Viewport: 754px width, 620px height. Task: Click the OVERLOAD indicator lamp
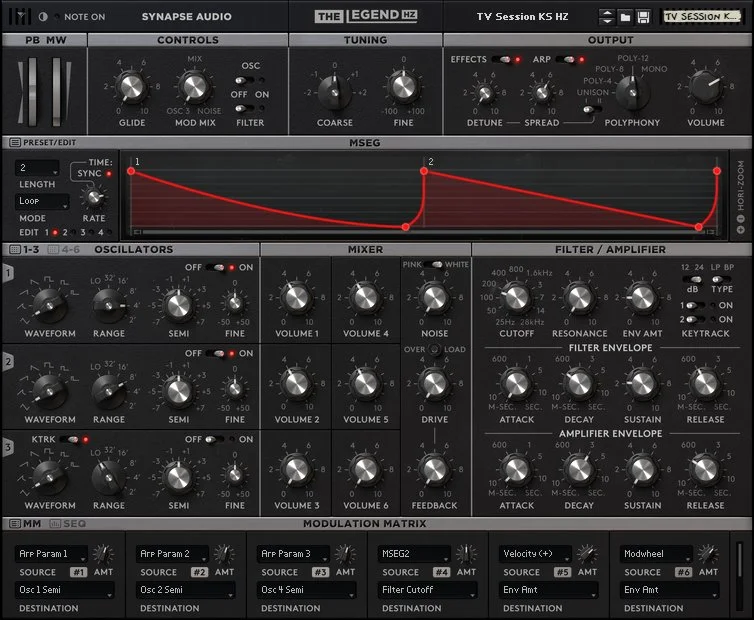click(435, 350)
